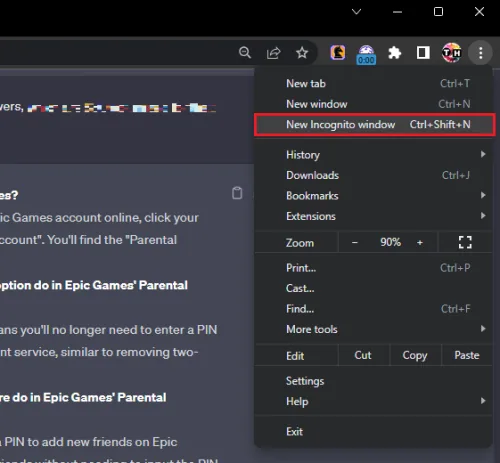500x463 pixels.
Task: Increase zoom with the plus button
Action: click(x=420, y=242)
